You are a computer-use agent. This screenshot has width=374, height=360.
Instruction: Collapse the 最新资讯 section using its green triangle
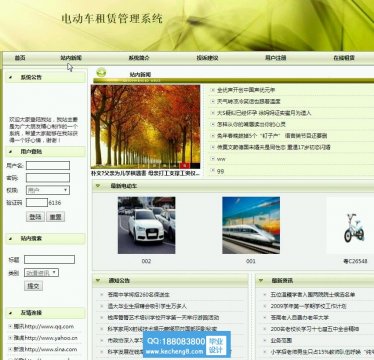coord(261,281)
